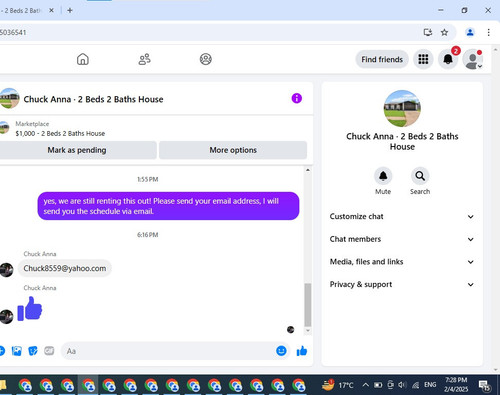Open the Facebook menu grid icon
This screenshot has height=395, width=500.
(x=423, y=59)
